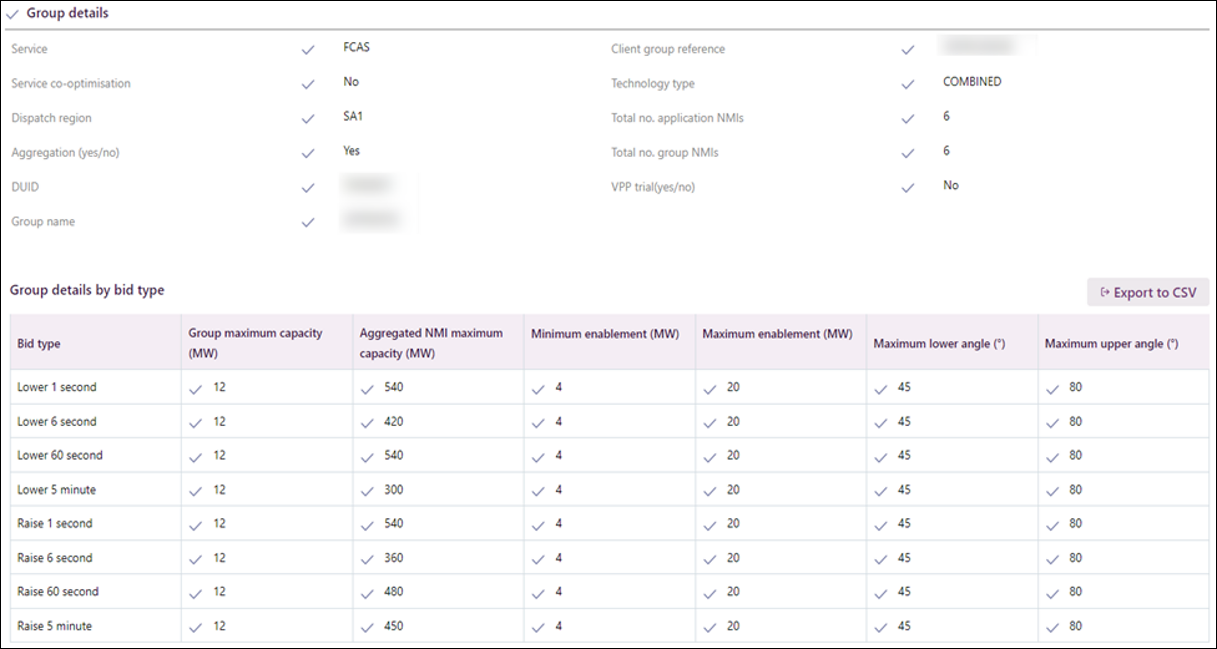Click Group maximum capacity (MW) column header

[255, 343]
